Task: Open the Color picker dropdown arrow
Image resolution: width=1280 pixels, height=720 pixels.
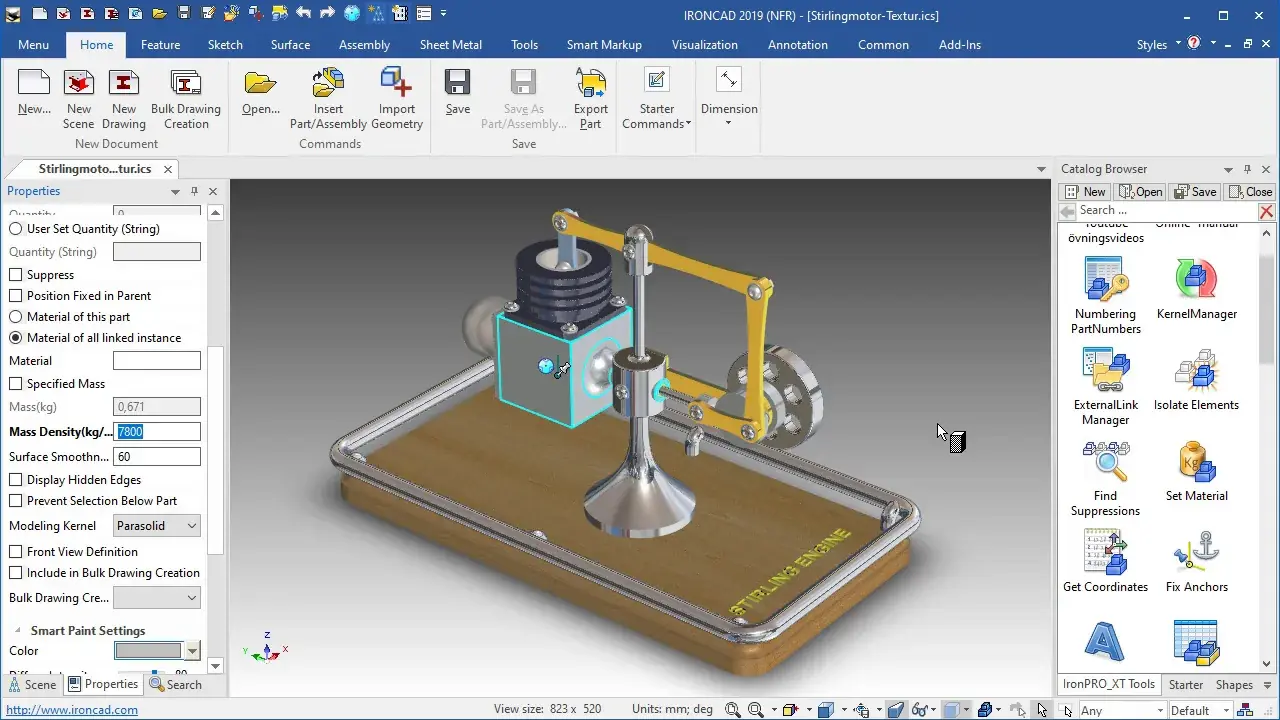Action: (x=193, y=651)
